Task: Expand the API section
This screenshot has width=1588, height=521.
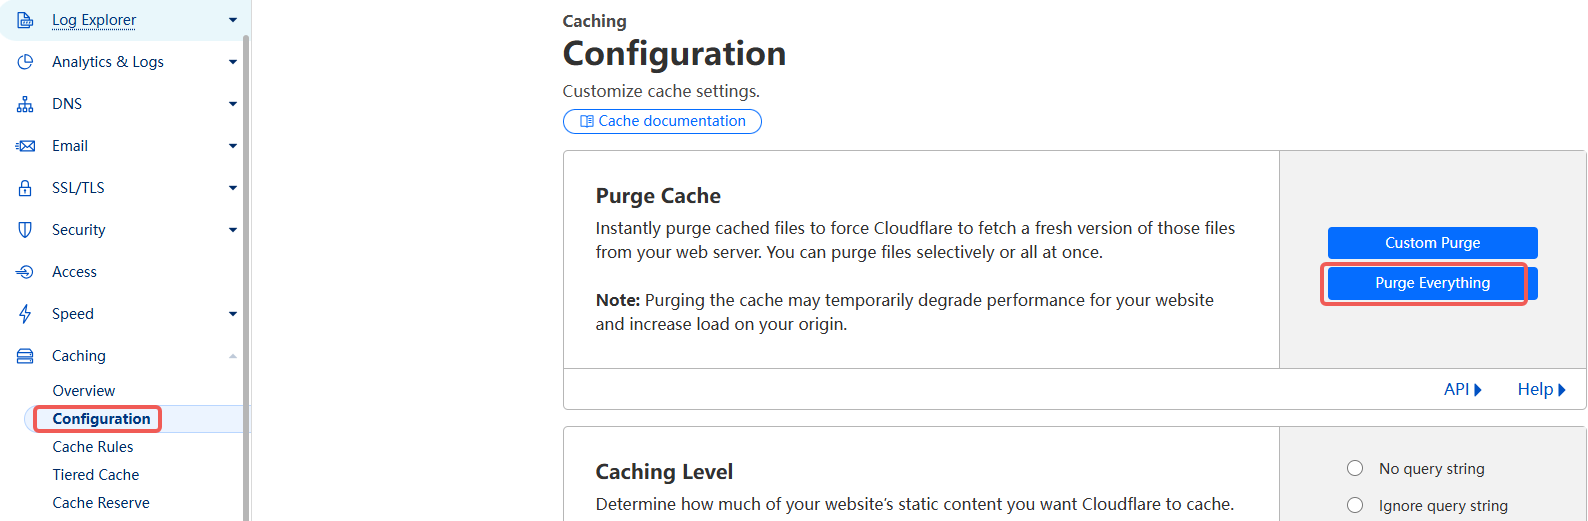Action: coord(1463,389)
